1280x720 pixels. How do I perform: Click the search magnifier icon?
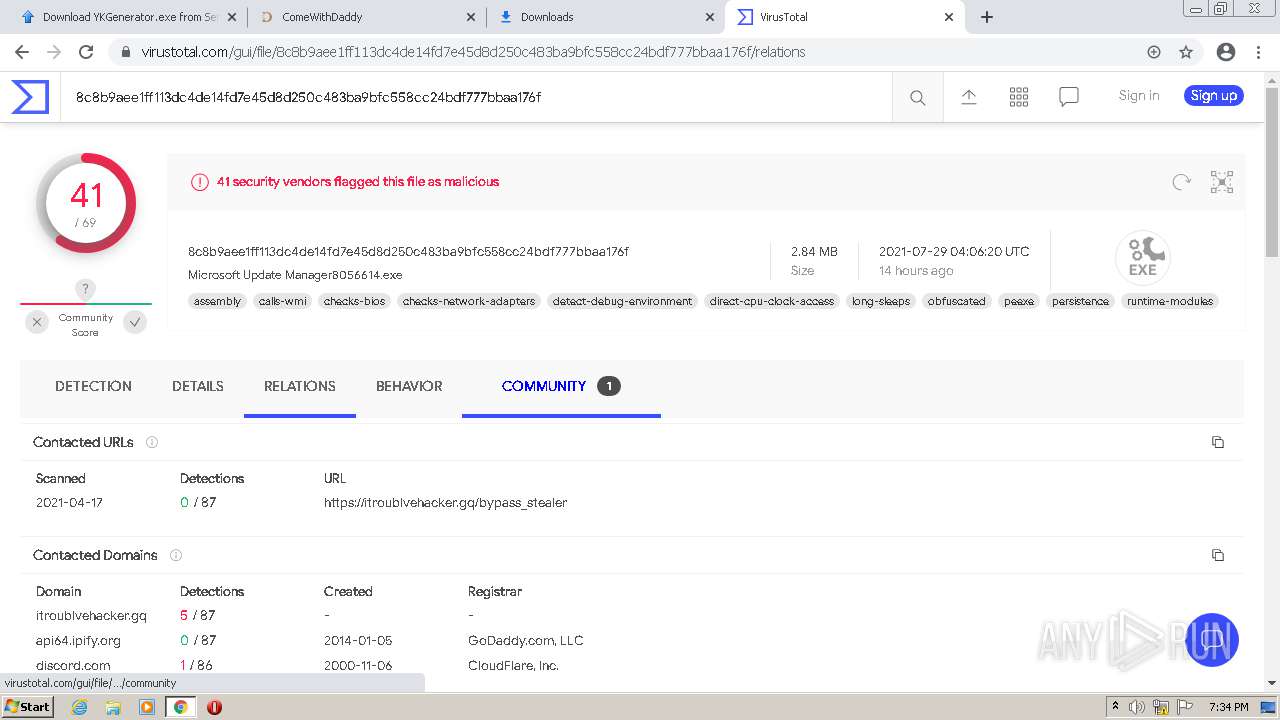point(917,97)
